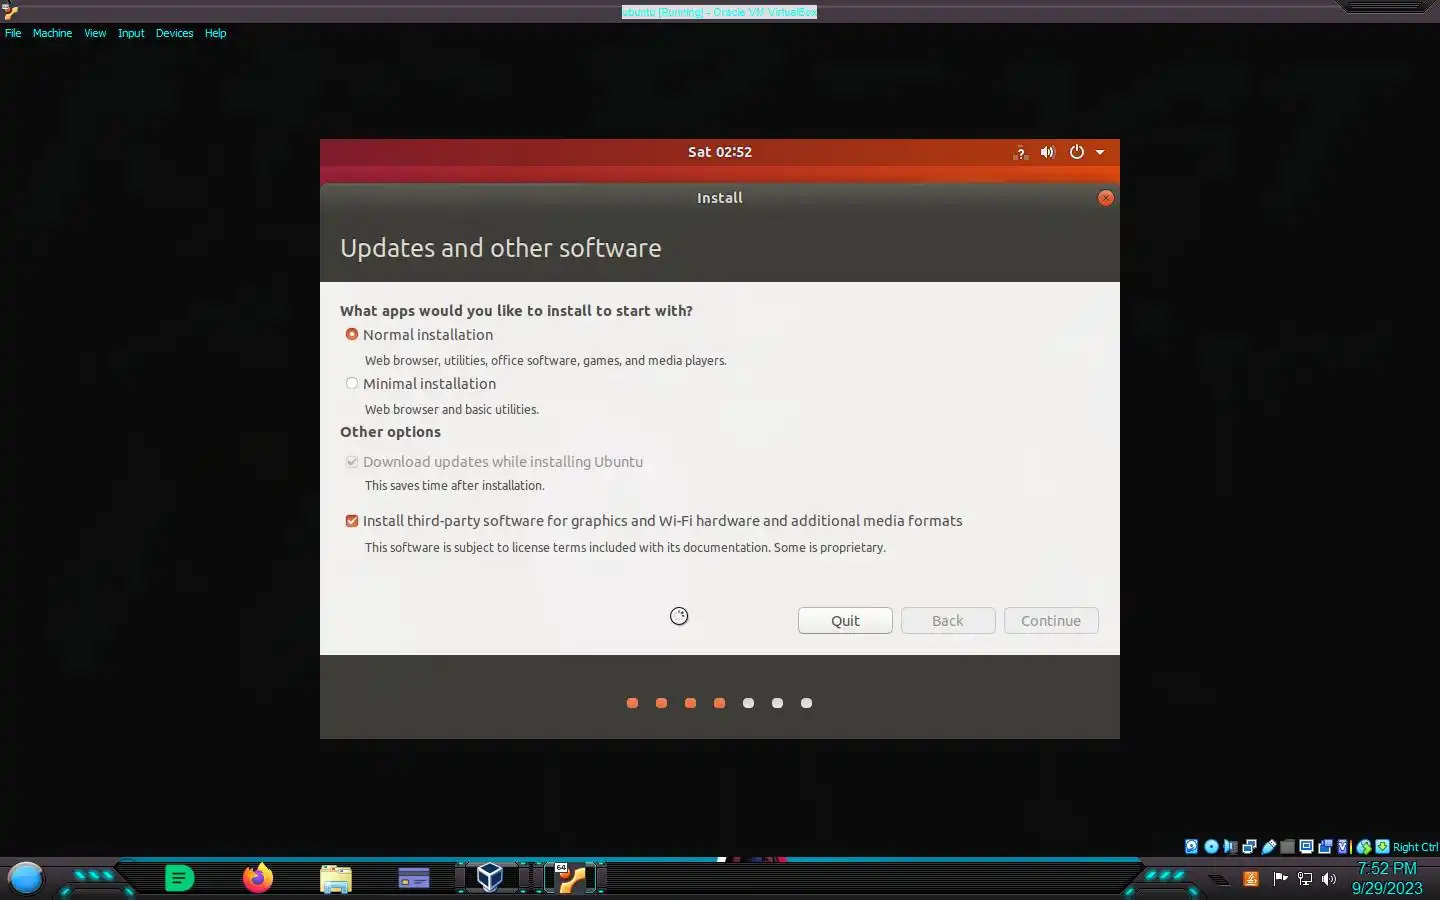Uncheck Install third-party software checkbox
This screenshot has width=1440, height=900.
click(352, 521)
